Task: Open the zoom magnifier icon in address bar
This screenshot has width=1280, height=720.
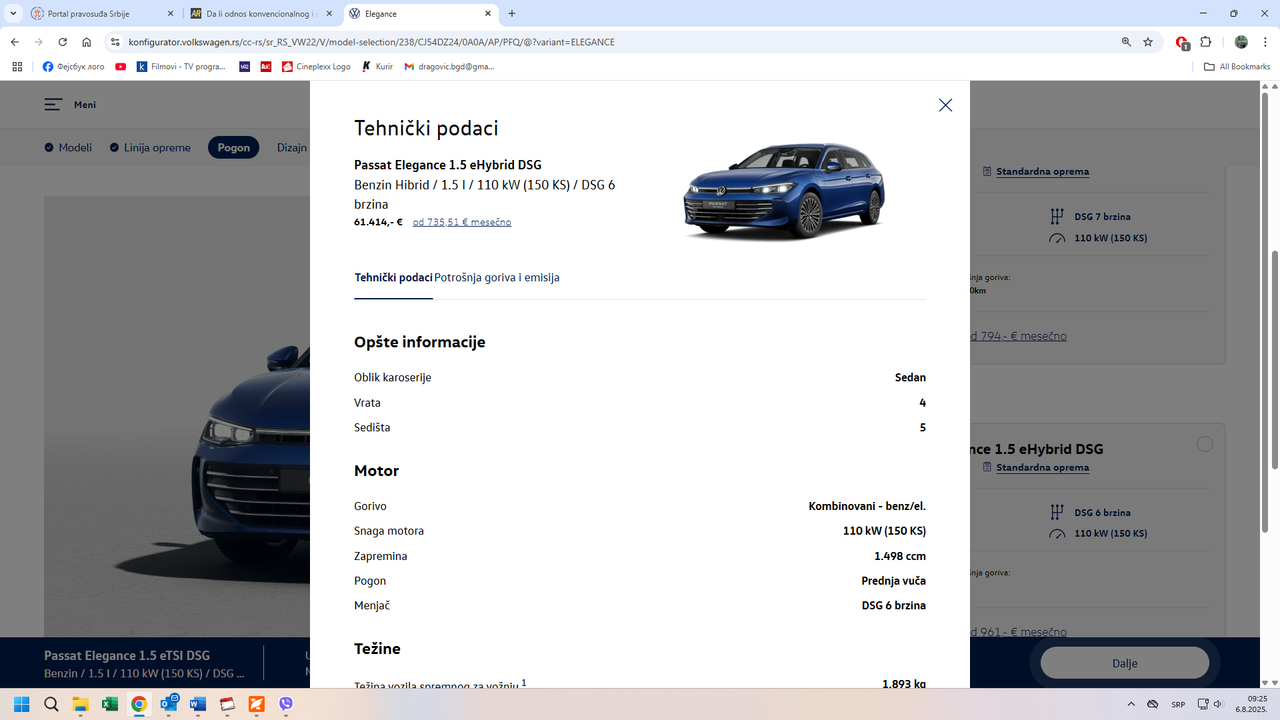Action: click(1126, 42)
